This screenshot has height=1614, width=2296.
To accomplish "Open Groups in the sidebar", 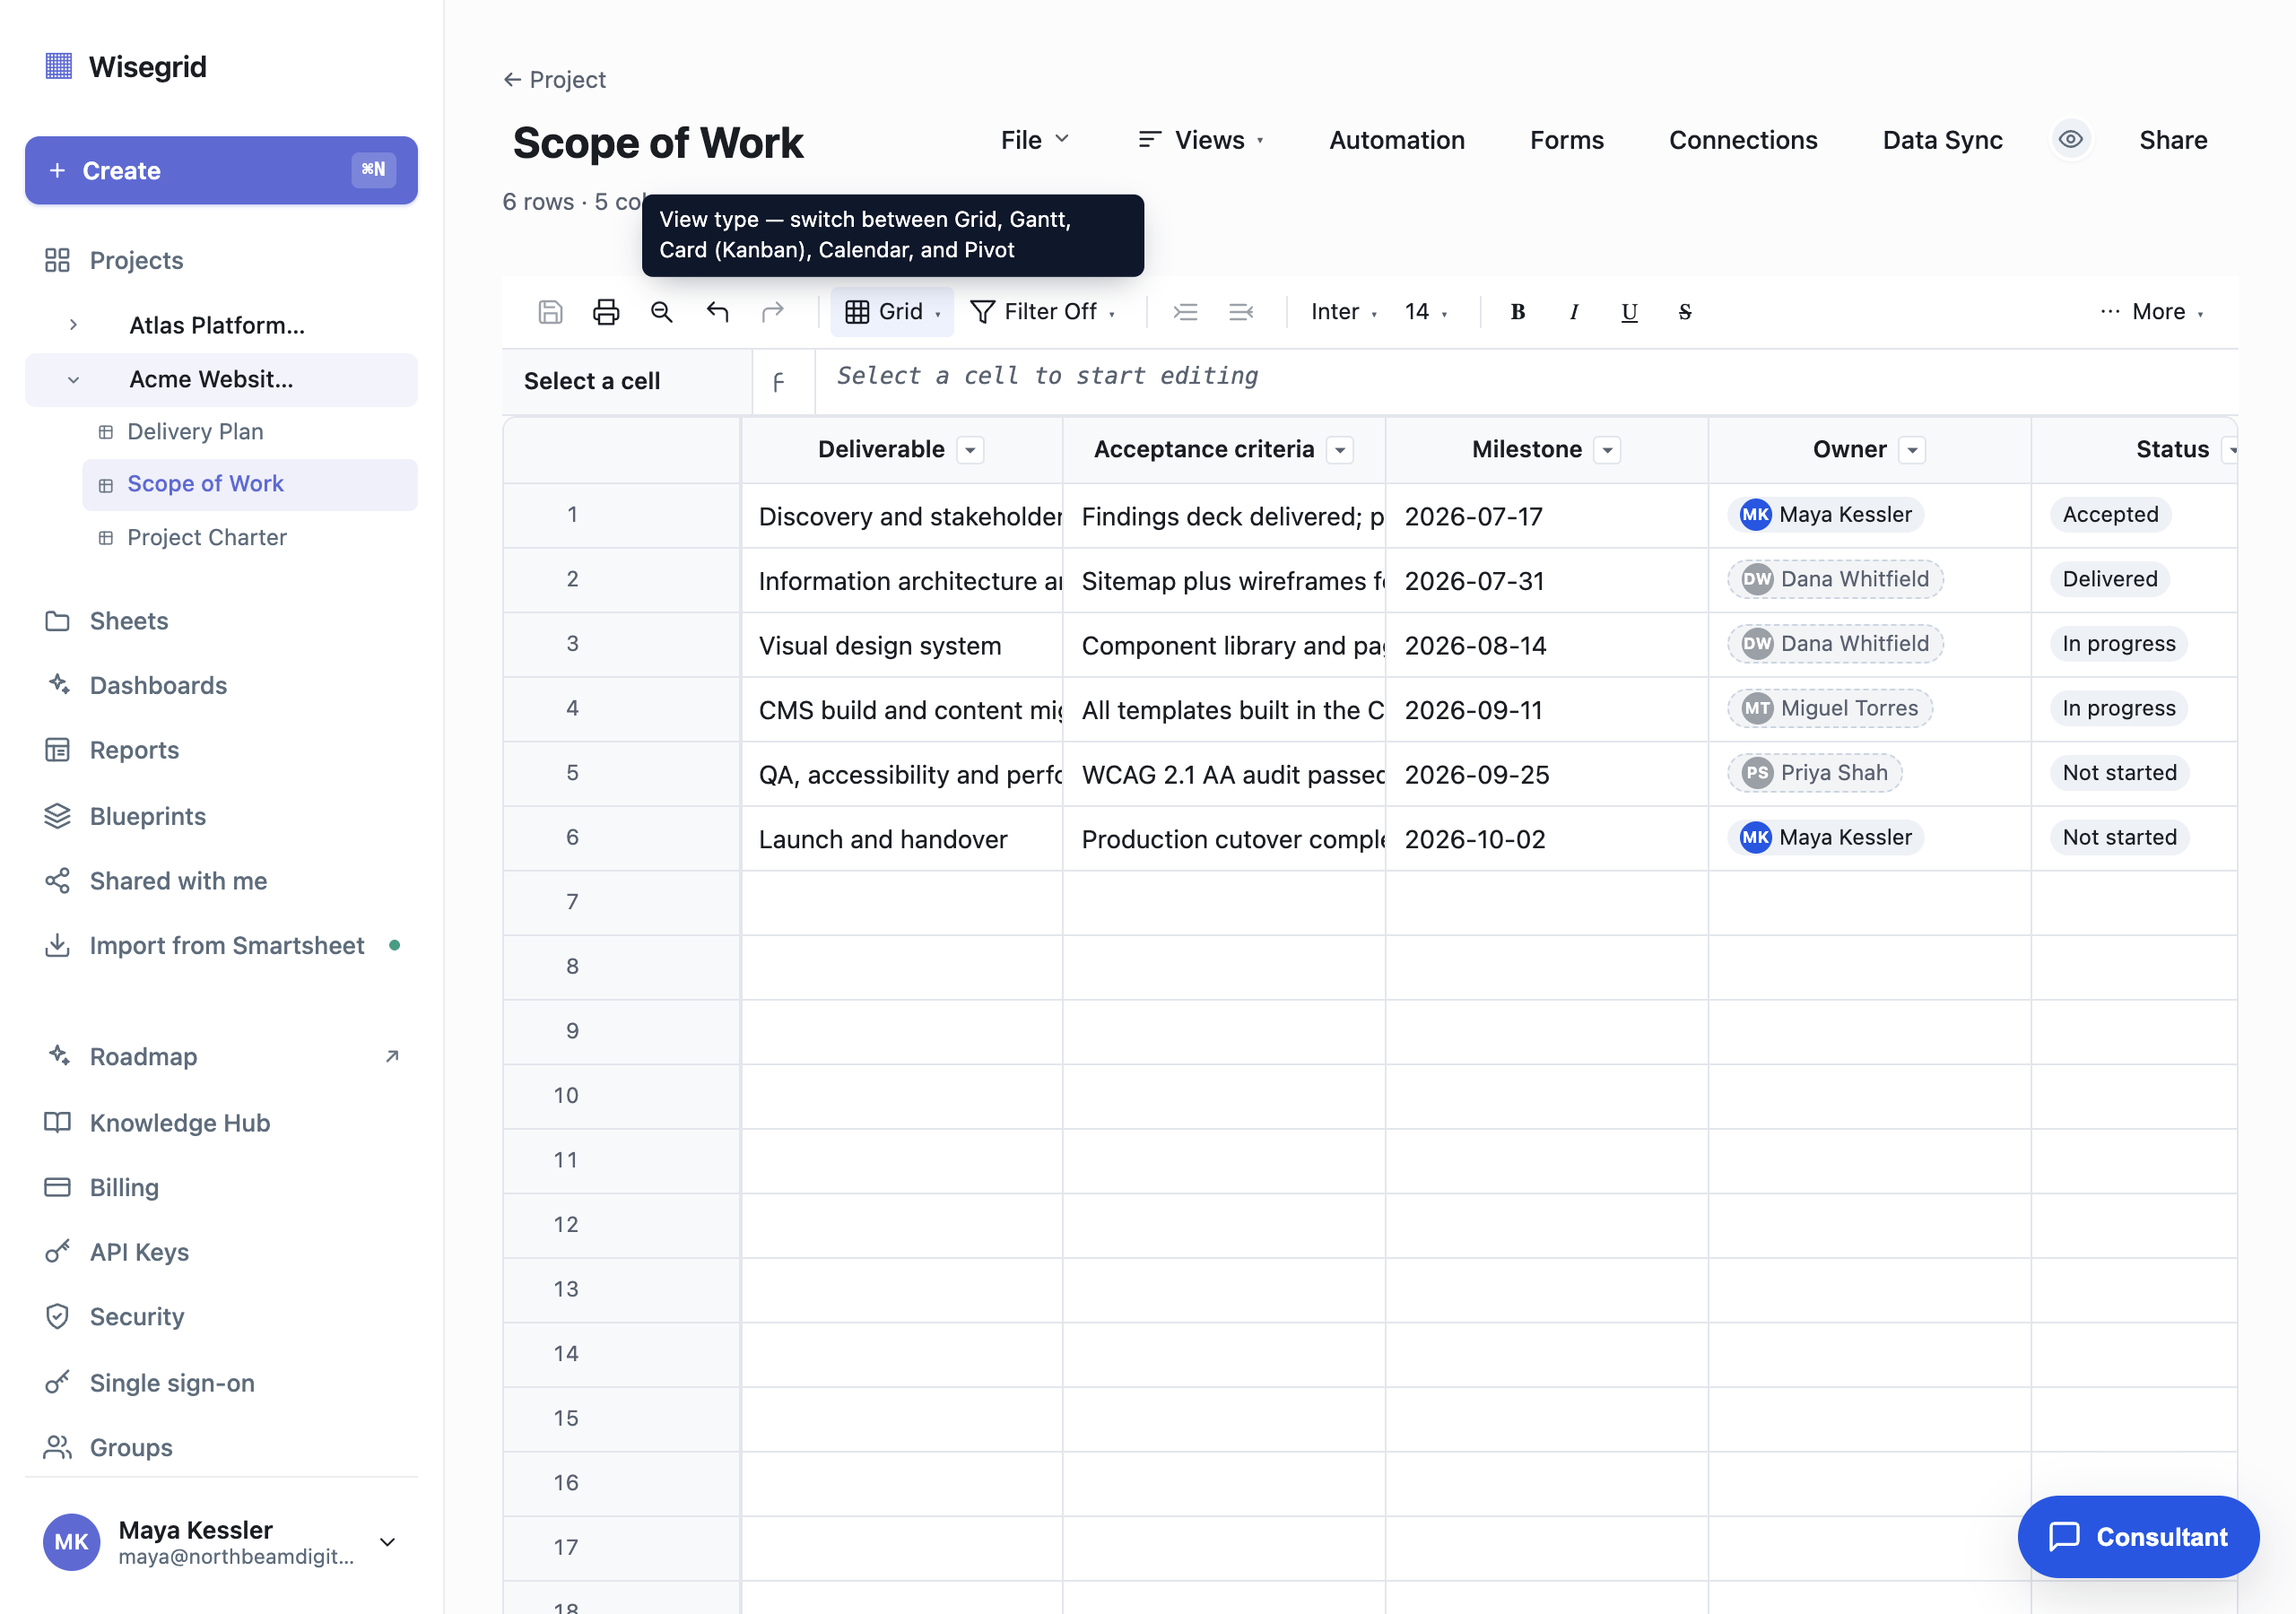I will point(221,1448).
